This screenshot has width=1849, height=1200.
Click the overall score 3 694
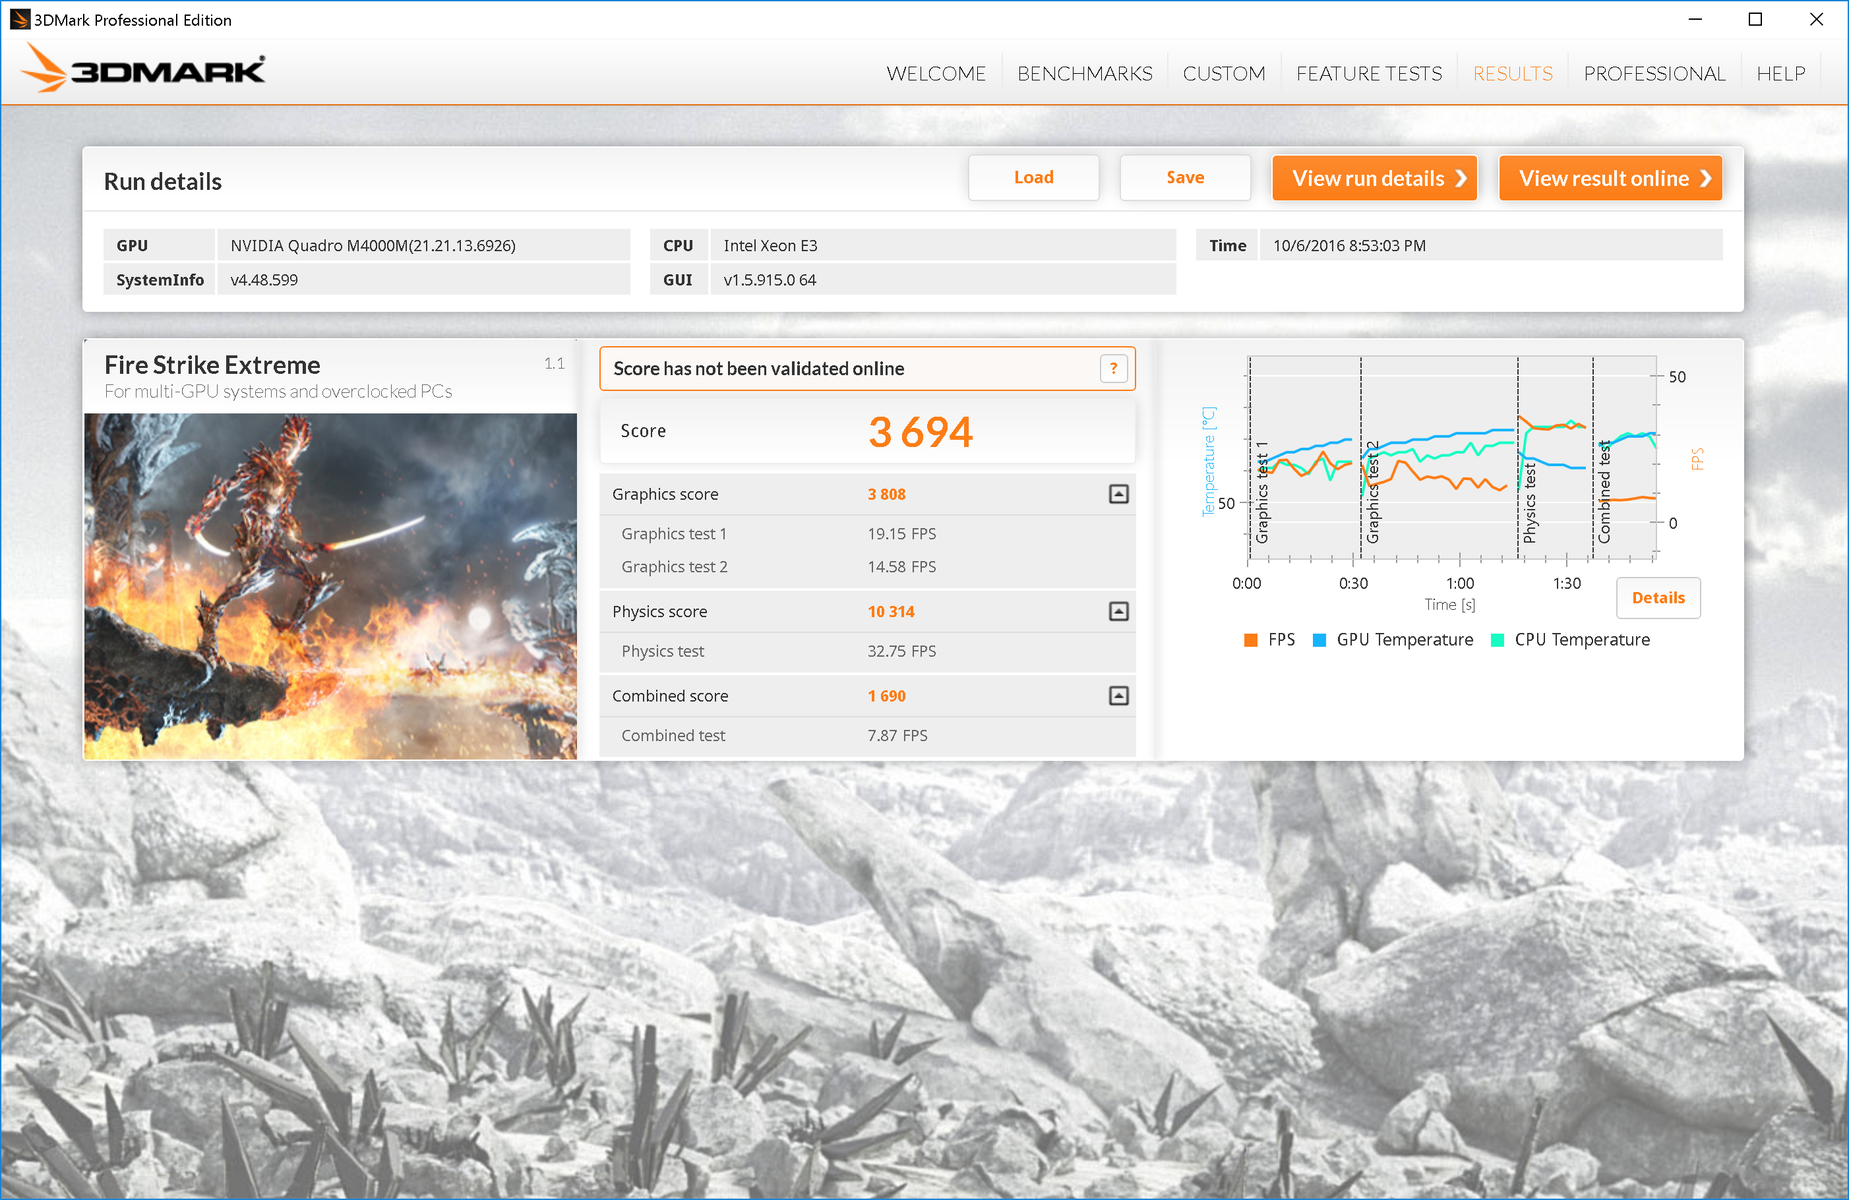[x=920, y=432]
